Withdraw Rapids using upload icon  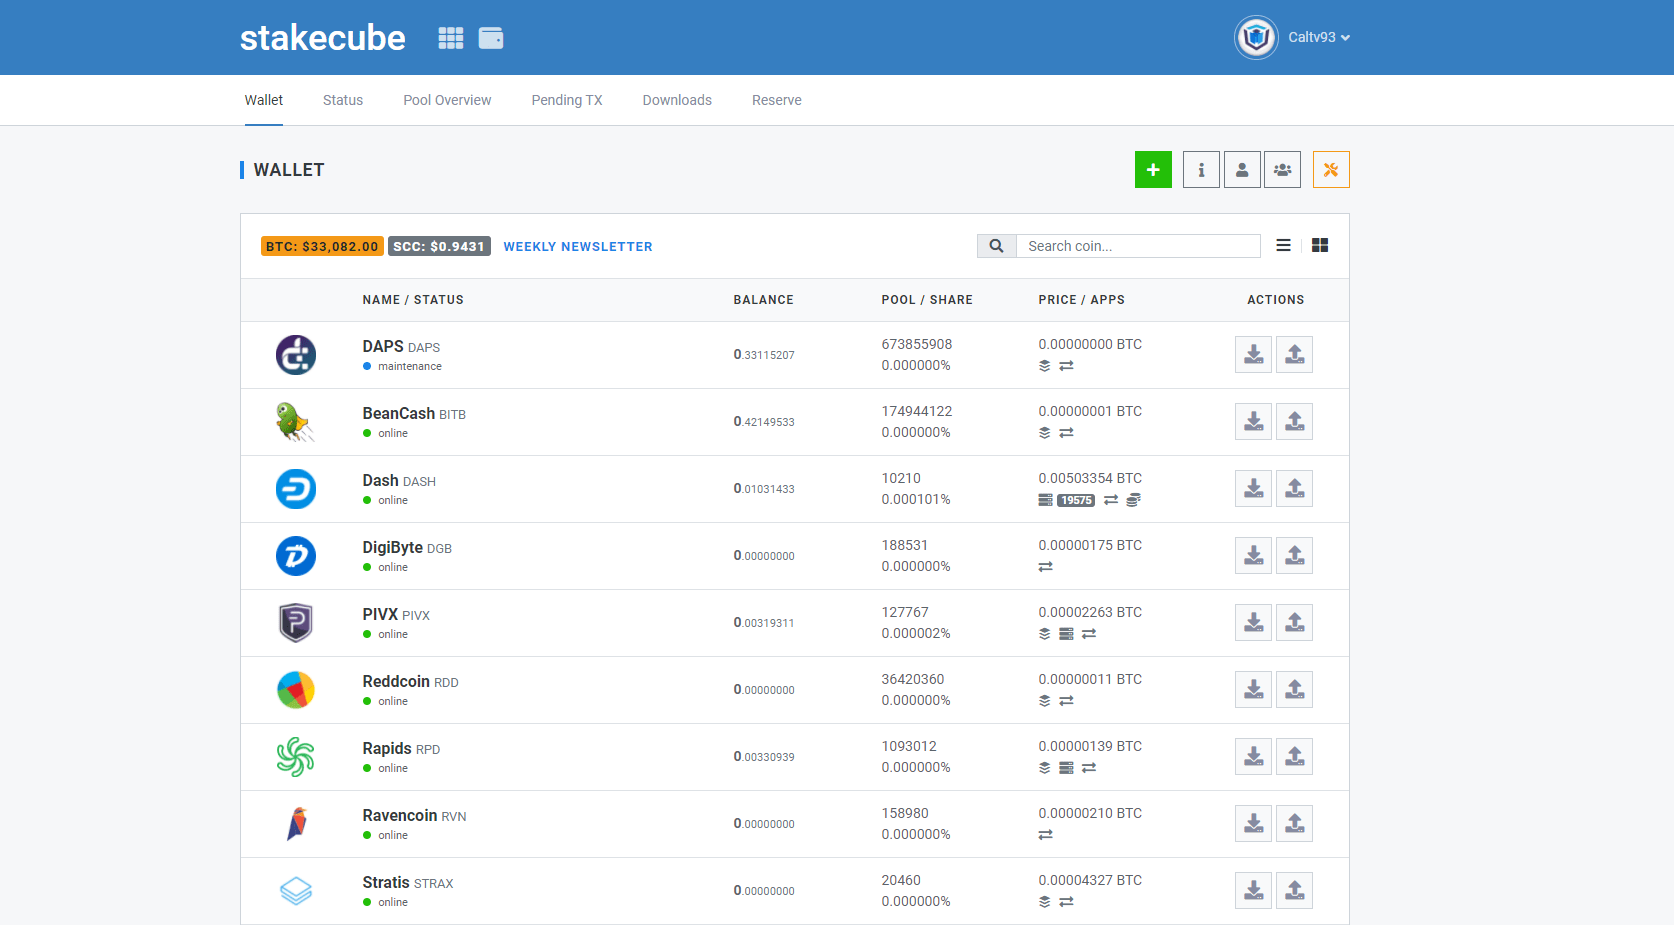[1294, 757]
